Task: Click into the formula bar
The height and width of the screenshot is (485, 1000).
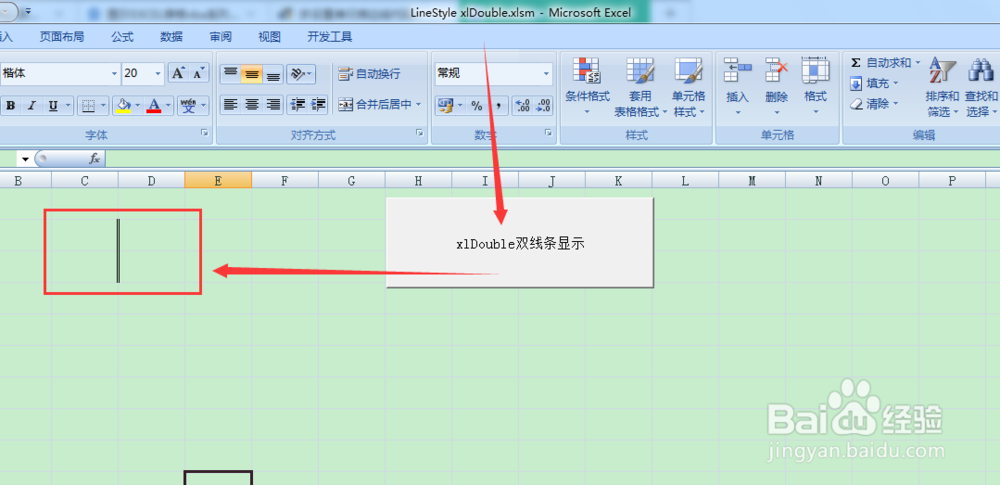Action: point(552,158)
